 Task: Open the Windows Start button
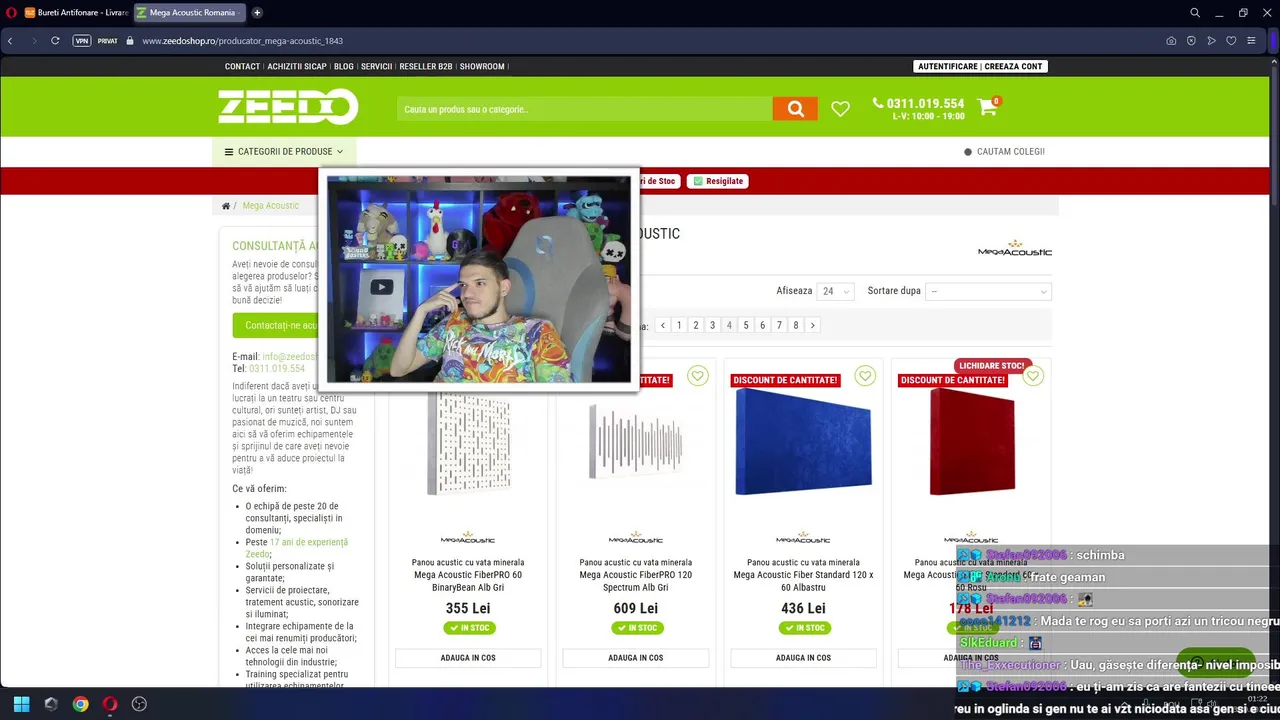(21, 704)
